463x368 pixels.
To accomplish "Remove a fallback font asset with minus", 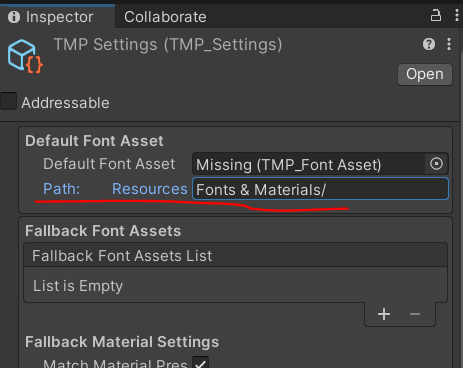I will coord(415,314).
